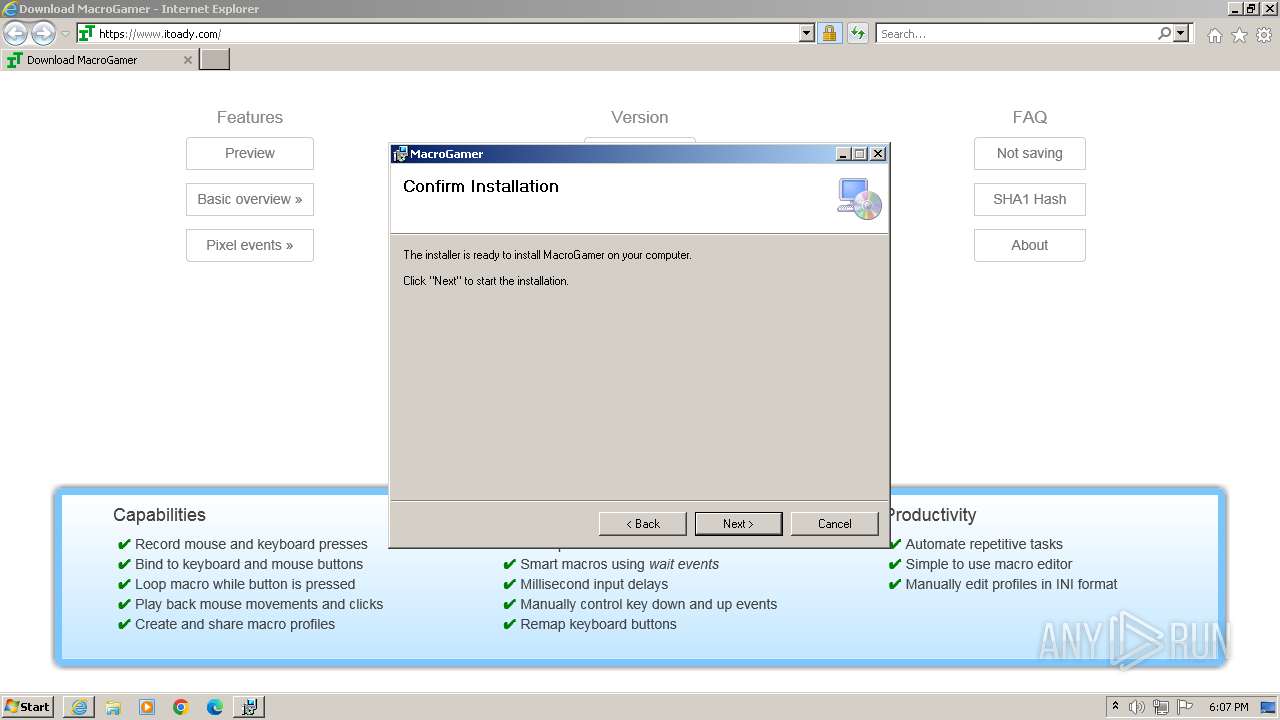Close the Download MacroGamer tab
The width and height of the screenshot is (1280, 720).
coord(187,60)
